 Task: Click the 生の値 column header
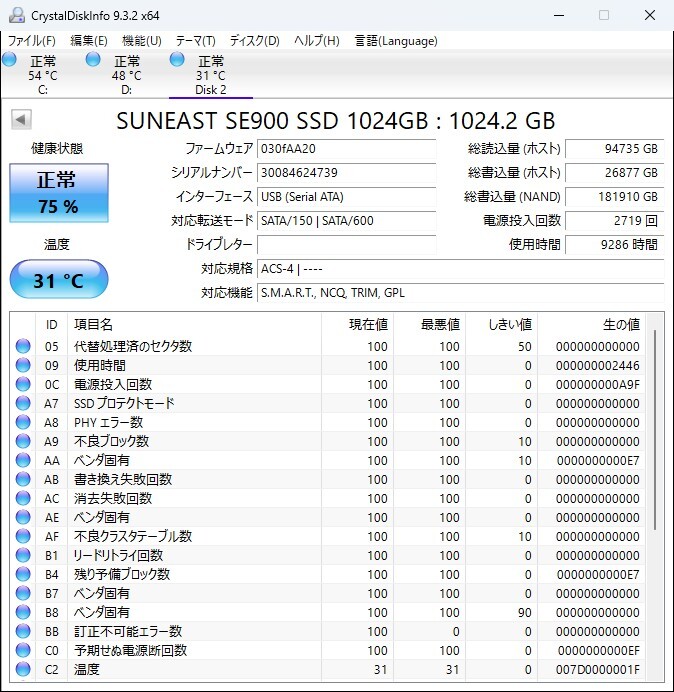(620, 324)
